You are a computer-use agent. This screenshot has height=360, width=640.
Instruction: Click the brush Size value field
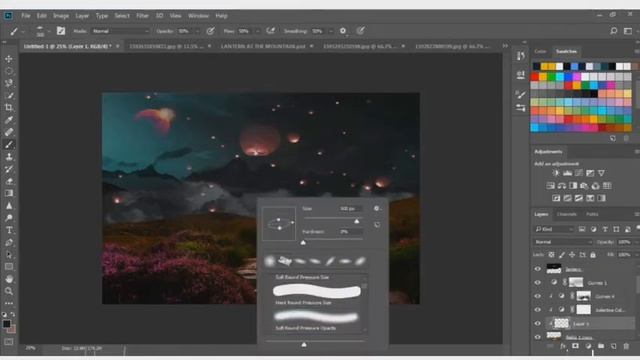pos(350,209)
